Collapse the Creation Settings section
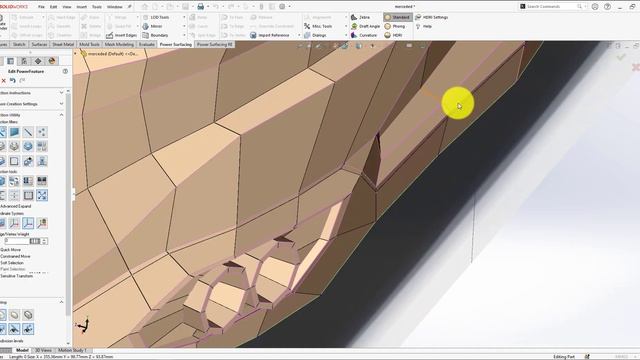The height and width of the screenshot is (360, 640). point(62,104)
